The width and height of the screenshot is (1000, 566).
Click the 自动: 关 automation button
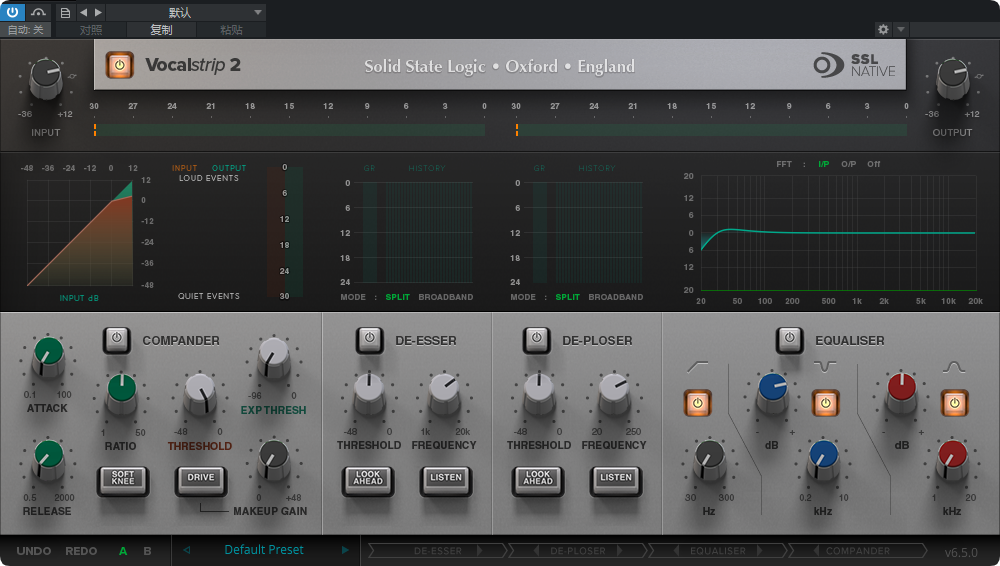click(26, 29)
